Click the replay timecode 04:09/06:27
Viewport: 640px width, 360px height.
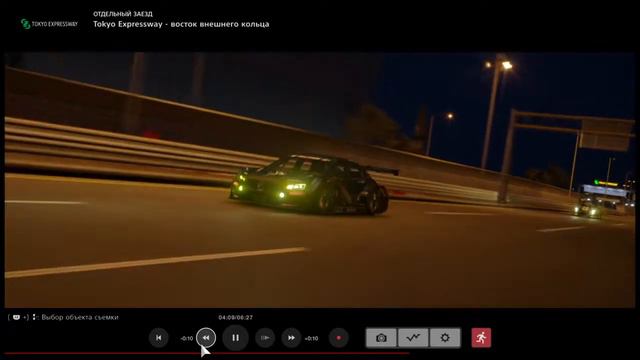236,318
